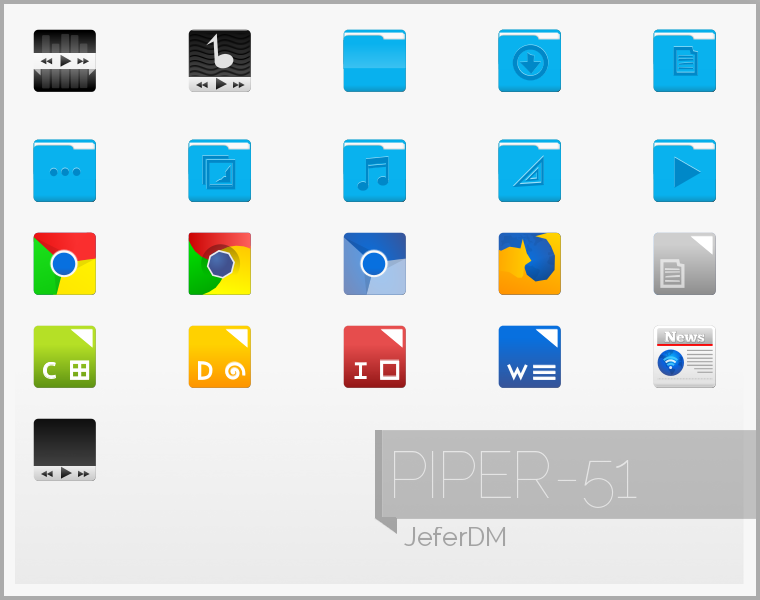The image size is (760, 600).
Task: Open the folder with triangle ruler
Action: pyautogui.click(x=530, y=171)
